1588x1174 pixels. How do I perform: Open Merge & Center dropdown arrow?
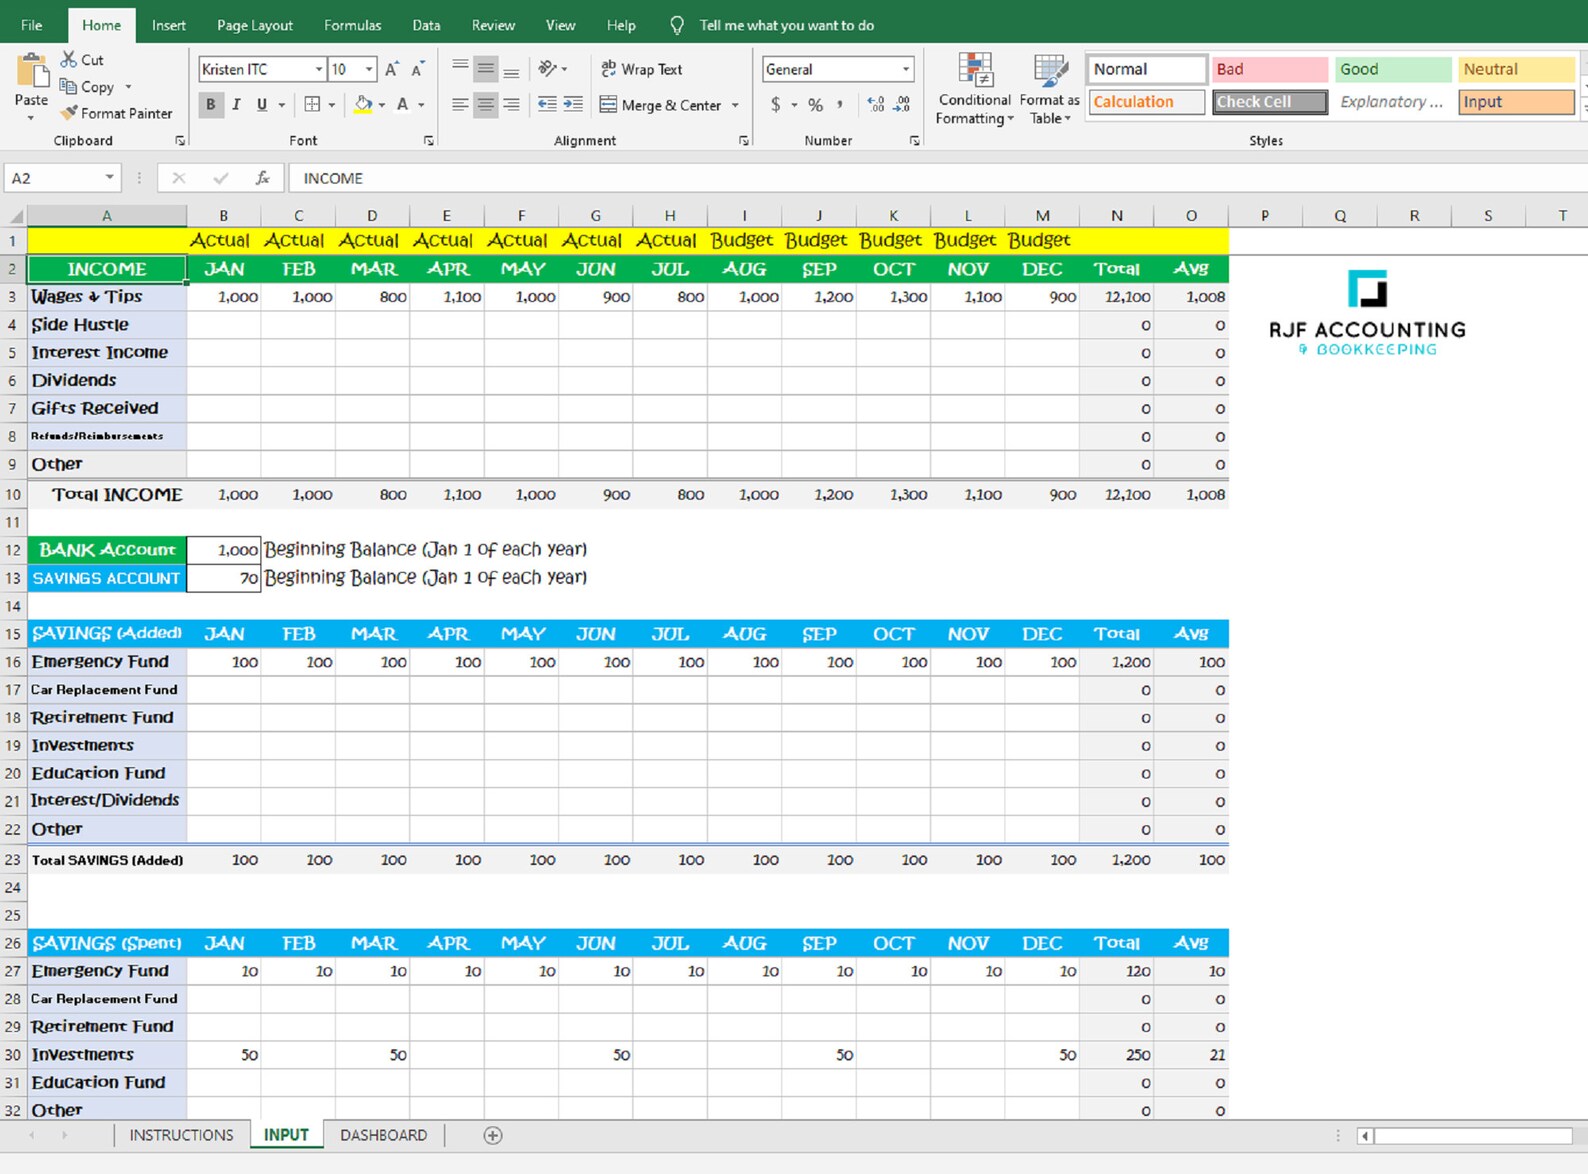click(x=735, y=105)
